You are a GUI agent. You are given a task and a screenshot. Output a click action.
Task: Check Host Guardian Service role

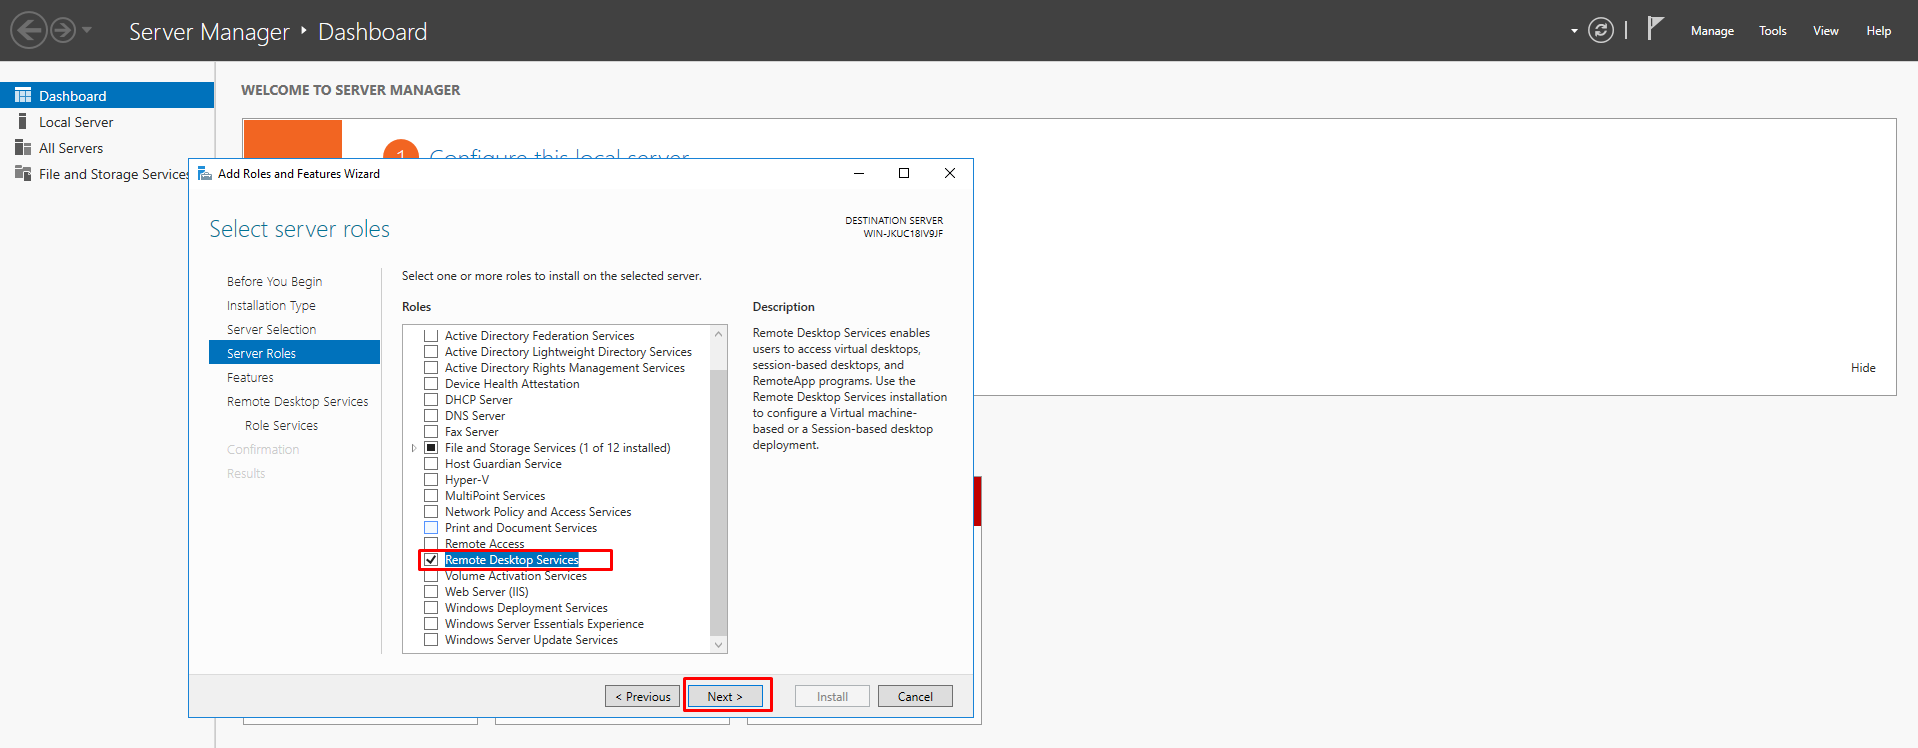431,464
